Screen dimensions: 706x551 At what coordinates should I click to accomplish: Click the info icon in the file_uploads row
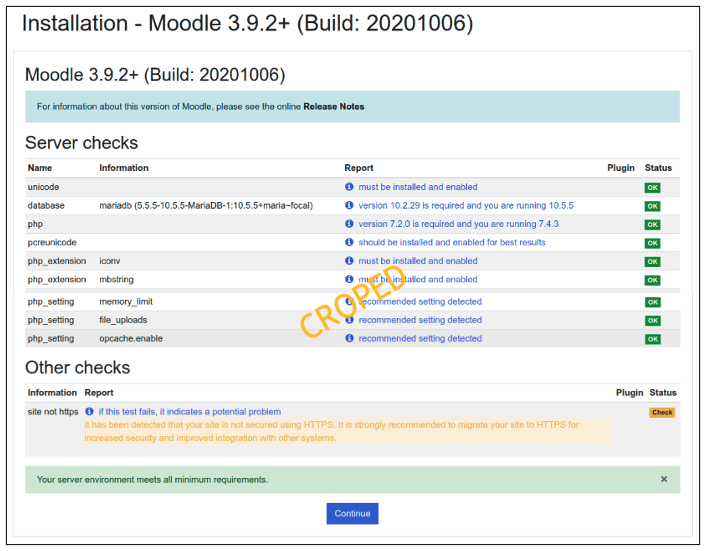pos(349,320)
